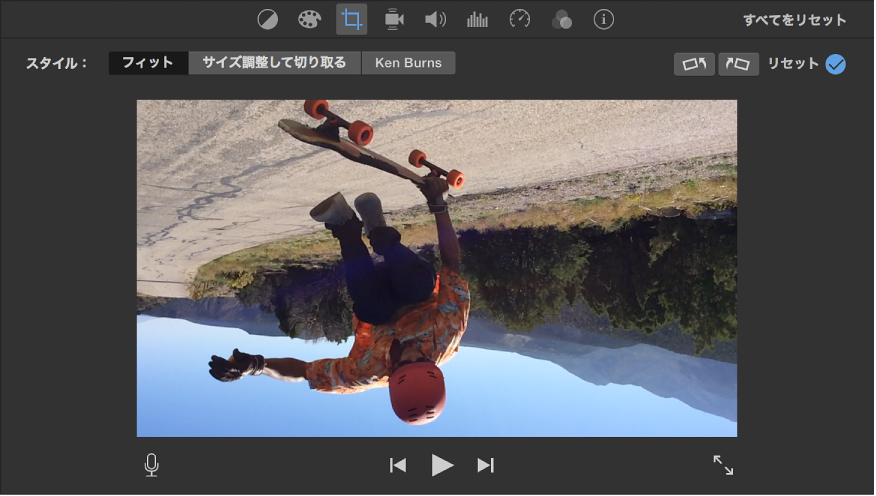This screenshot has height=496, width=876.
Task: Show clip information panel
Action: (x=603, y=19)
